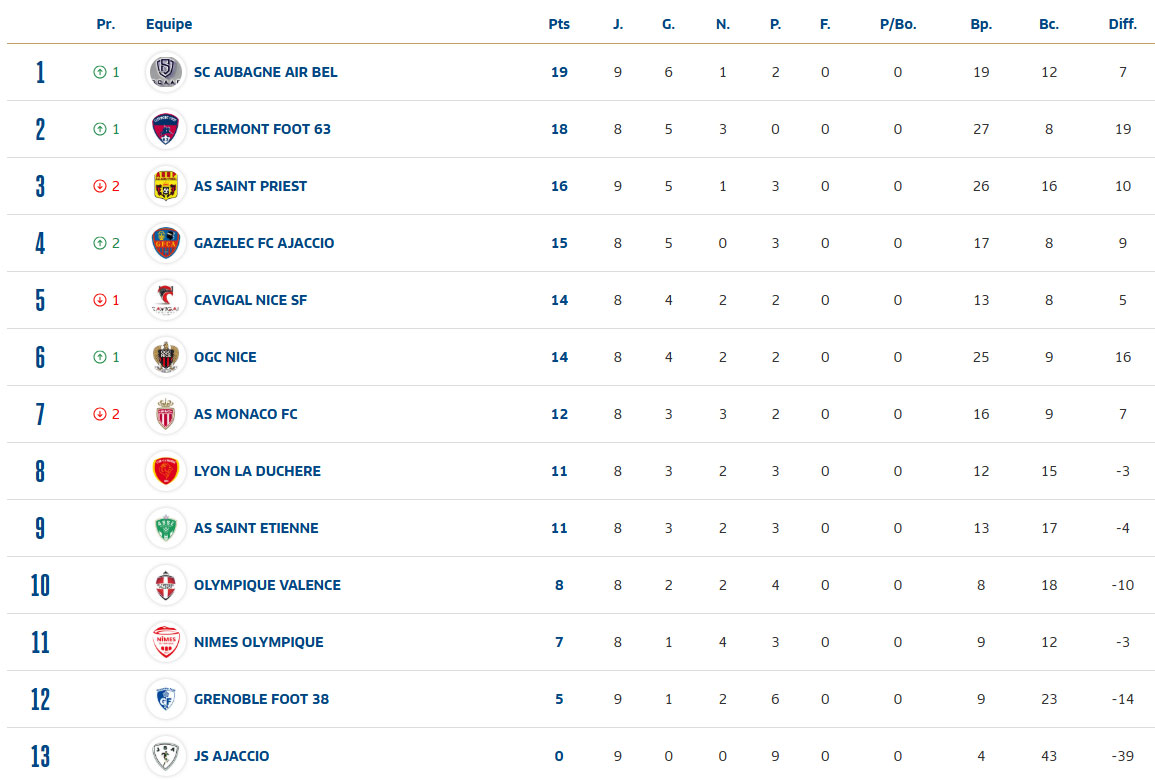1155x780 pixels.
Task: Click the SC Aubagne Air Bel club logo
Action: coord(165,72)
